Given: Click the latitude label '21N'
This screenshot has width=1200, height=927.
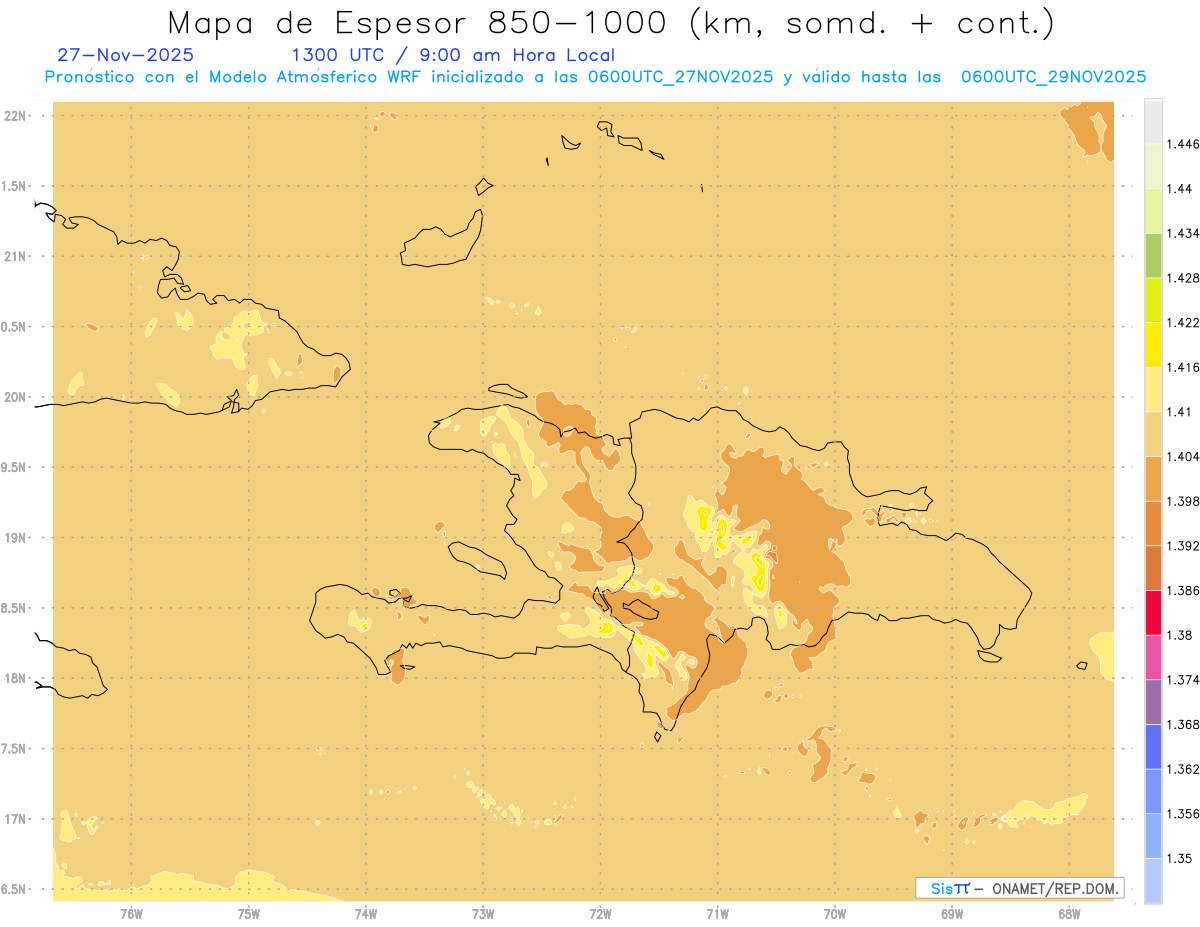Looking at the screenshot, I should click(x=16, y=256).
